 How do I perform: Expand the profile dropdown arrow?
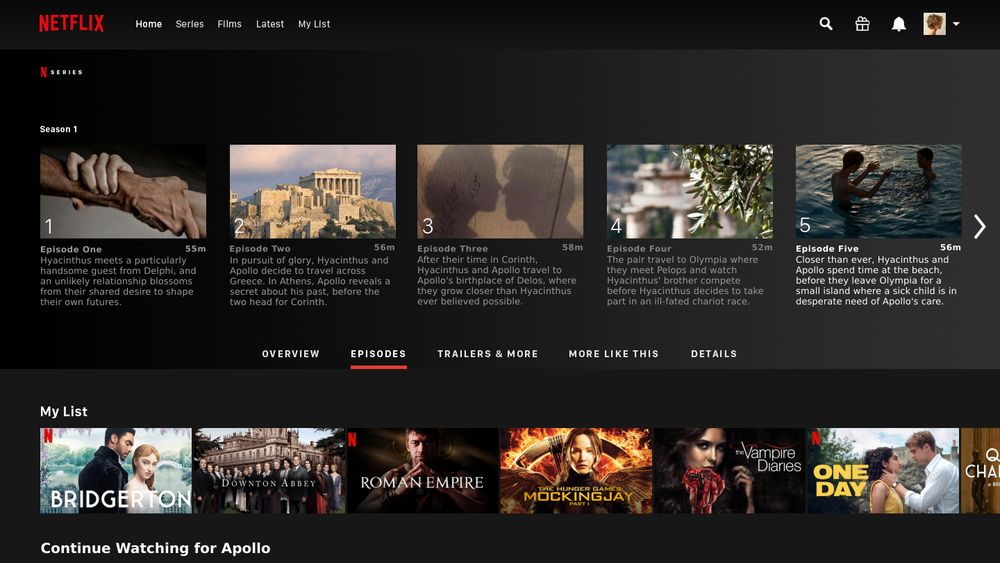[x=956, y=24]
